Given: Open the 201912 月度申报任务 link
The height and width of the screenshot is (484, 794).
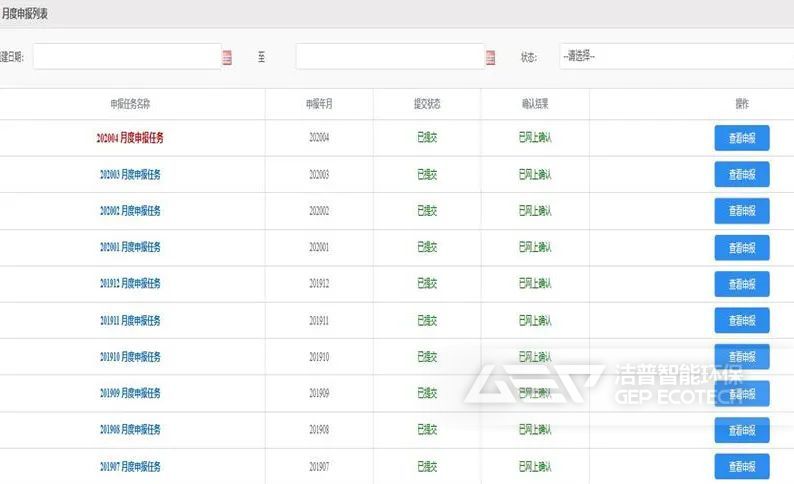Looking at the screenshot, I should 130,284.
